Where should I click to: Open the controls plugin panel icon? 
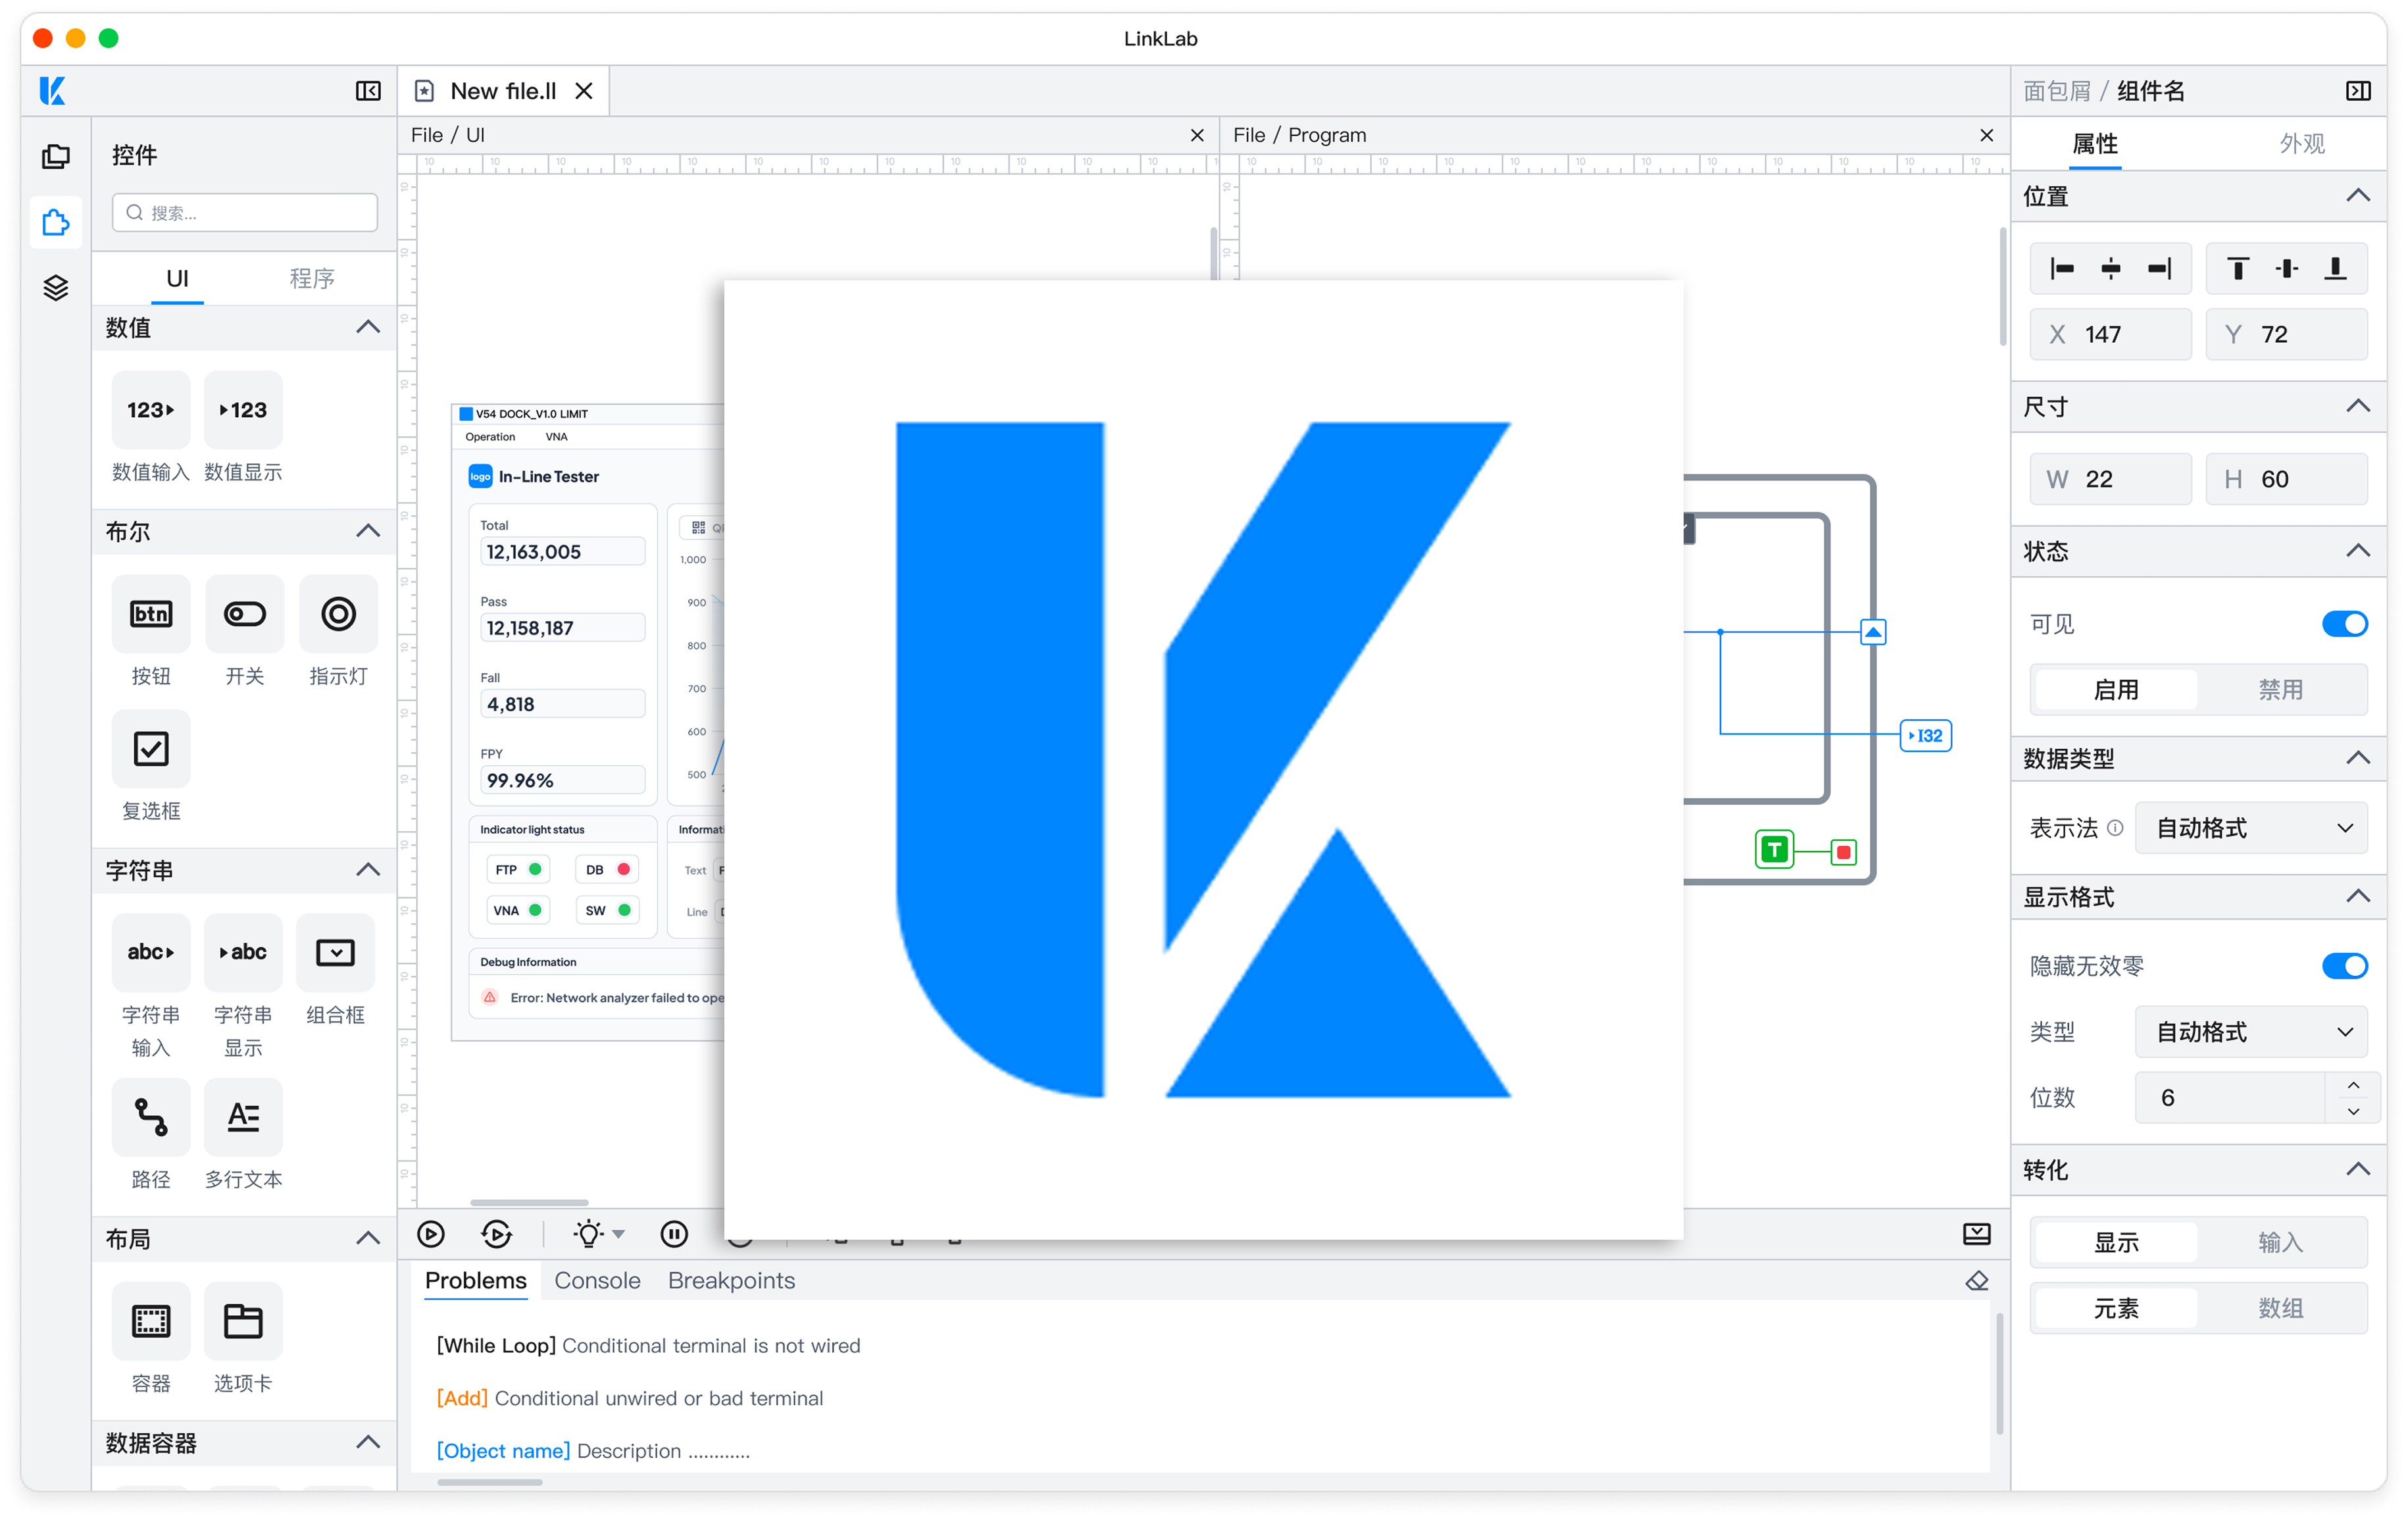(56, 222)
